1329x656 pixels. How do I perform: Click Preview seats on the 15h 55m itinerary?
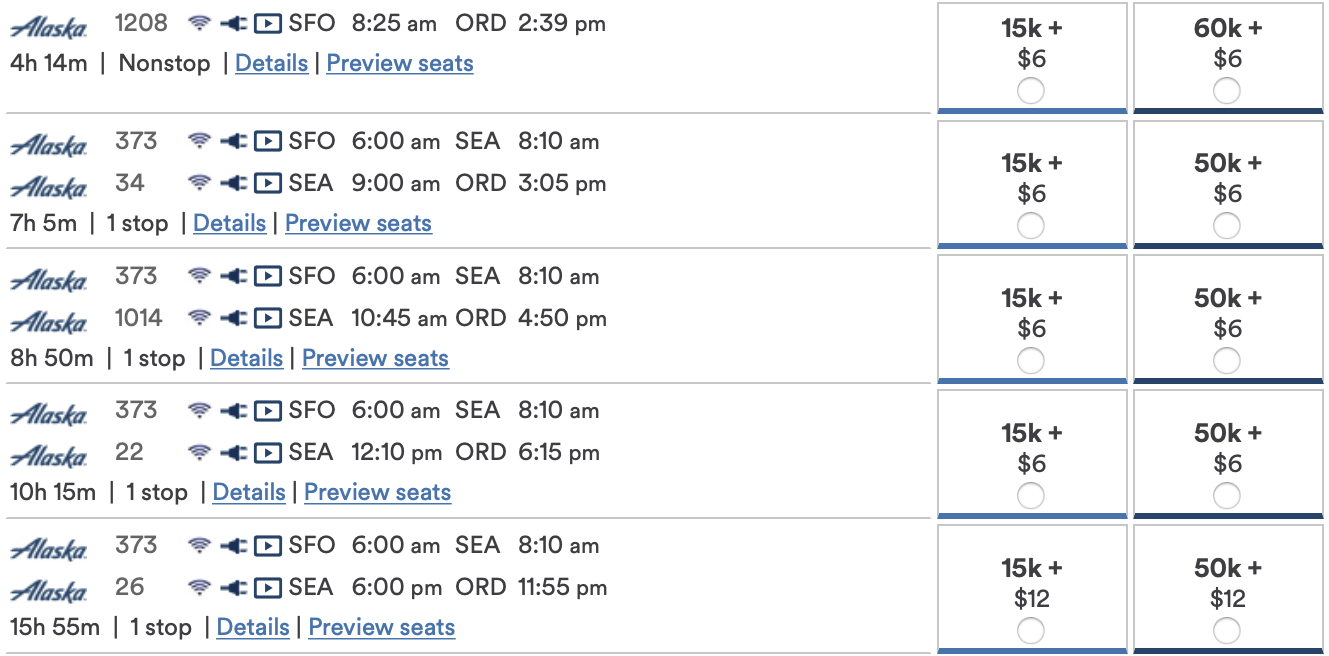pyautogui.click(x=381, y=627)
